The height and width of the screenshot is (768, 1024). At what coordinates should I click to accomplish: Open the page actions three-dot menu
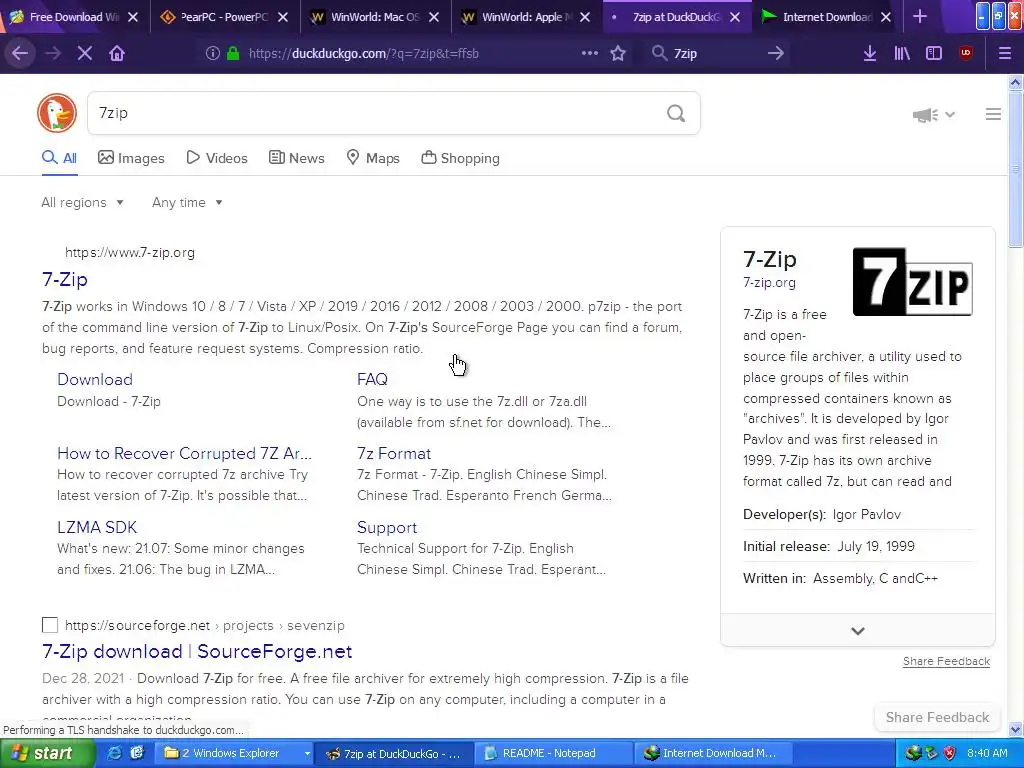(590, 53)
